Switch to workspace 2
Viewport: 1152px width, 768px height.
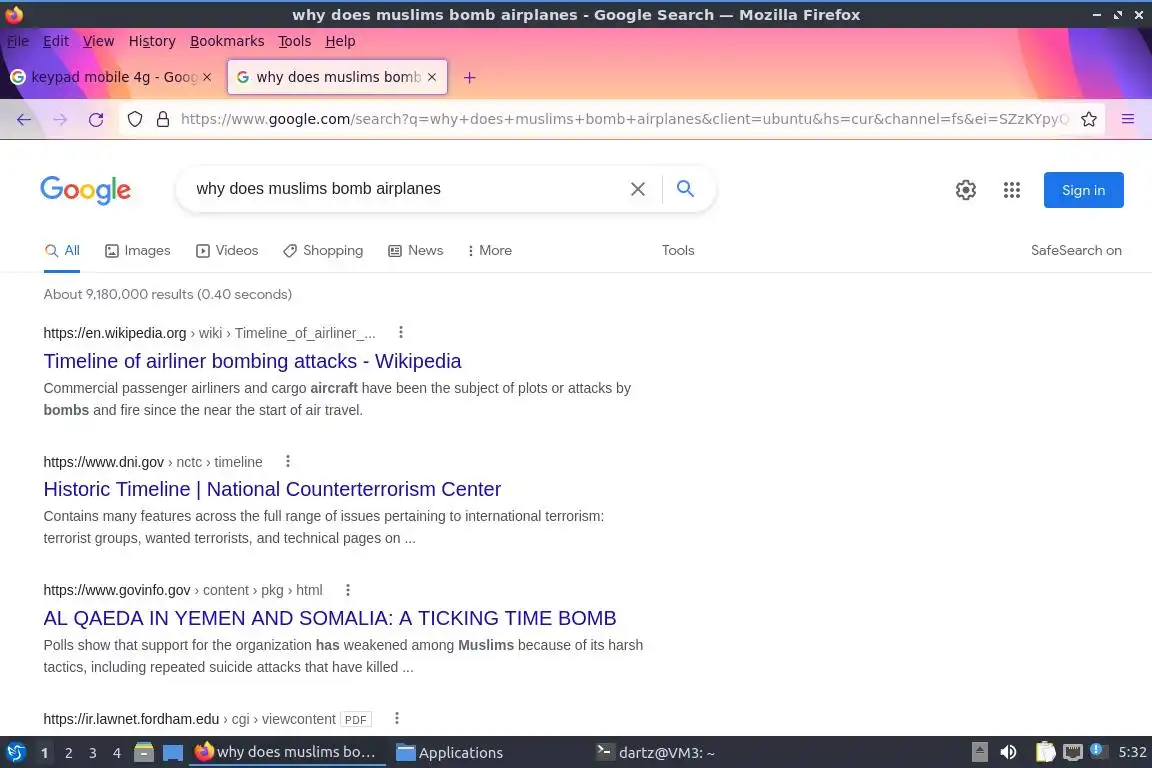click(68, 753)
